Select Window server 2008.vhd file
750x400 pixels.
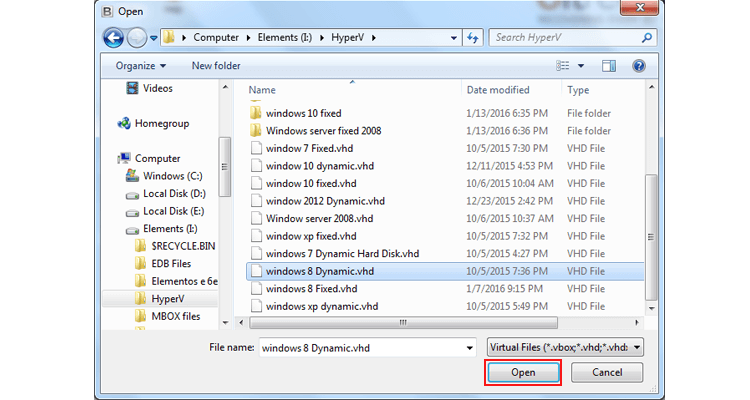pyautogui.click(x=320, y=219)
